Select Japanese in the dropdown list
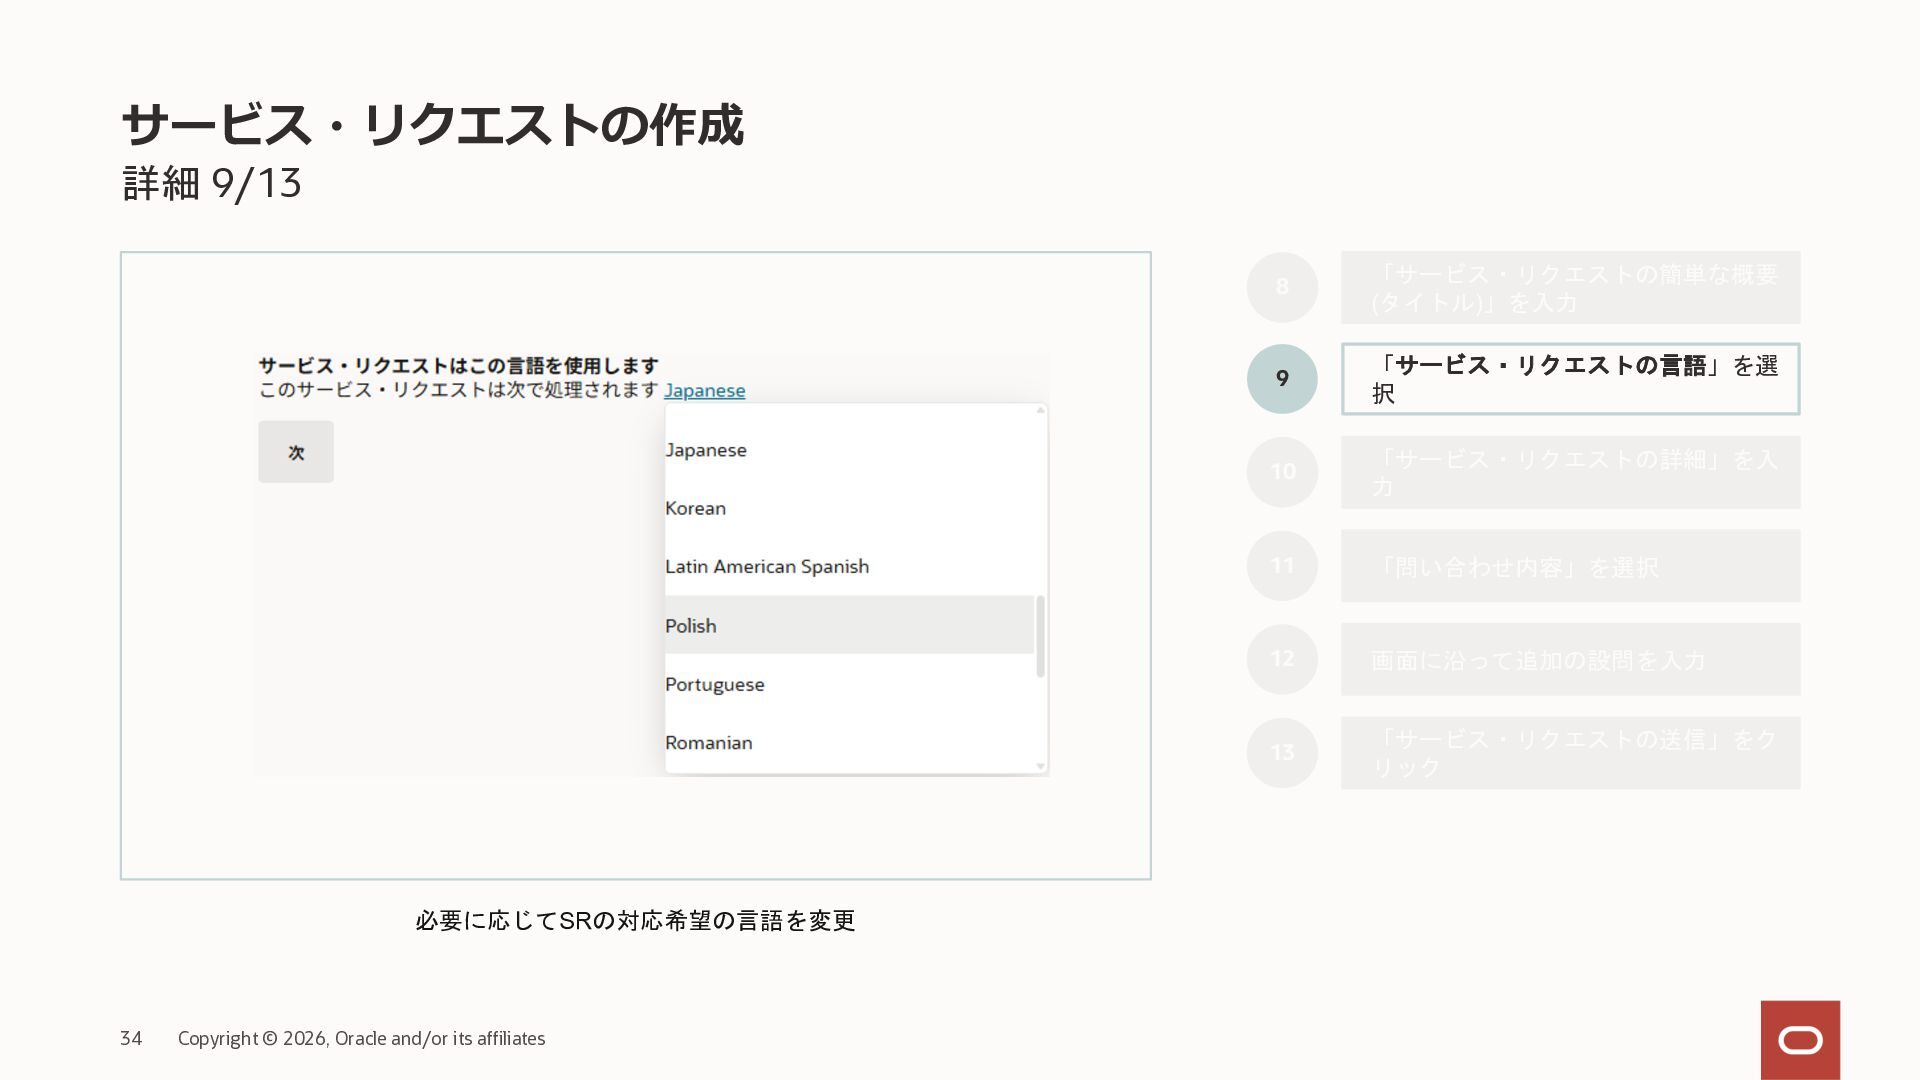This screenshot has height=1080, width=1920. [x=706, y=450]
